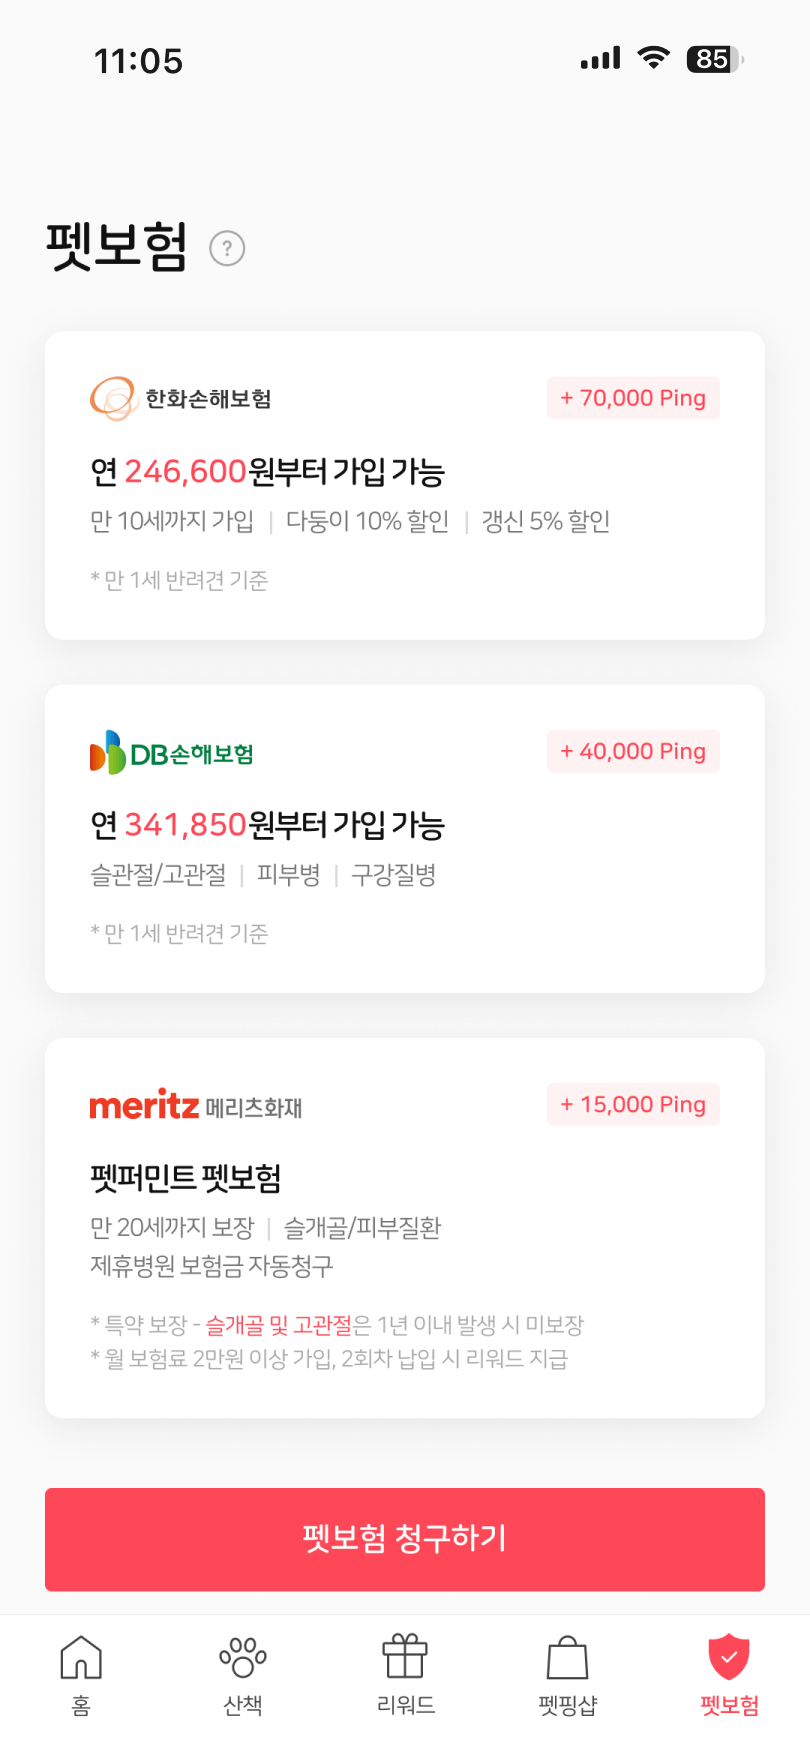The height and width of the screenshot is (1740, 810).
Task: Open the 산책 paw icon tab
Action: 243,1658
